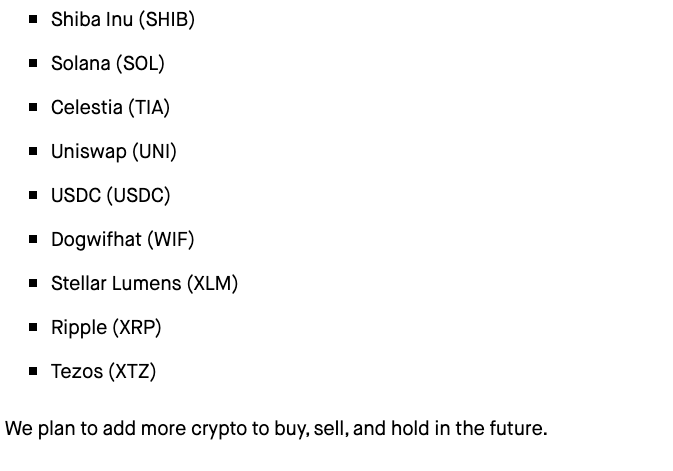This screenshot has height=471, width=673.
Task: Click the square bullet before USDC
Action: pyautogui.click(x=34, y=195)
